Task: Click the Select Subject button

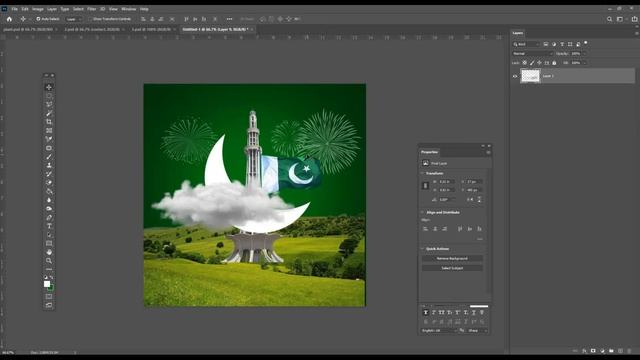Action: [452, 268]
